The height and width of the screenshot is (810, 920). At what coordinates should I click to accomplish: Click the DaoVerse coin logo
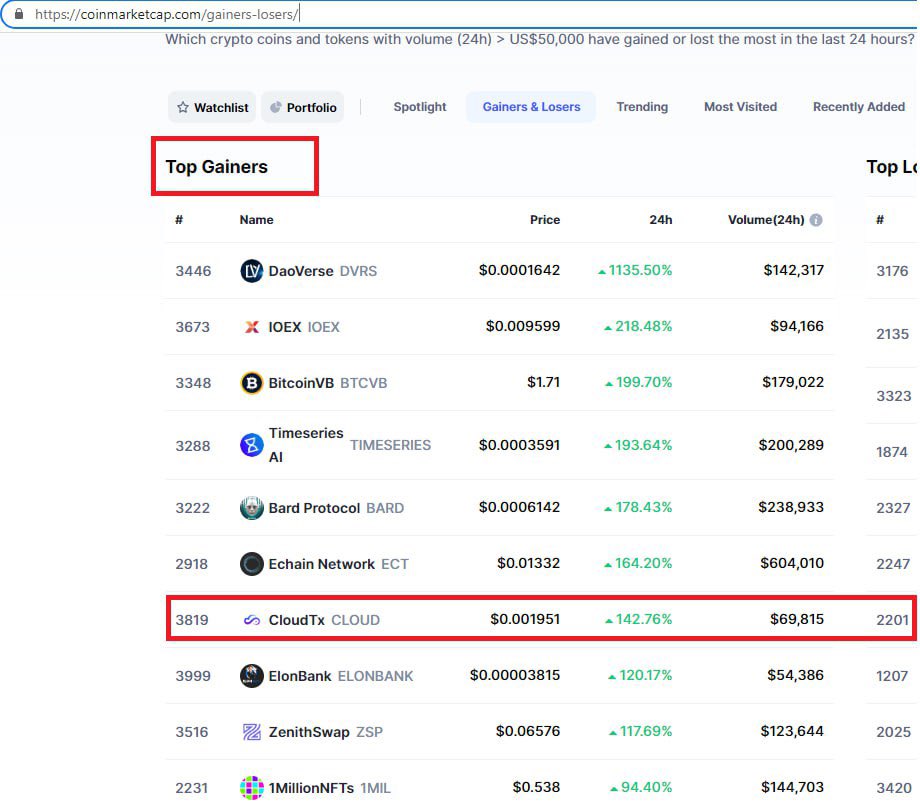coord(252,270)
